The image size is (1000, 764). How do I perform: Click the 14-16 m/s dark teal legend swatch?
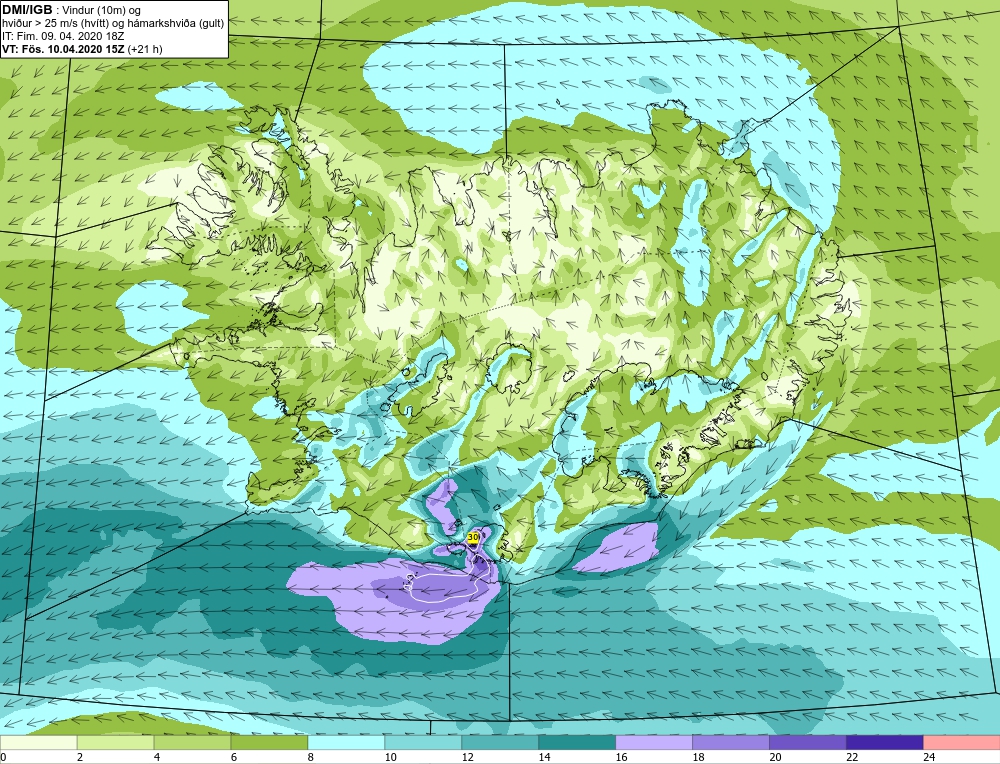click(x=577, y=743)
